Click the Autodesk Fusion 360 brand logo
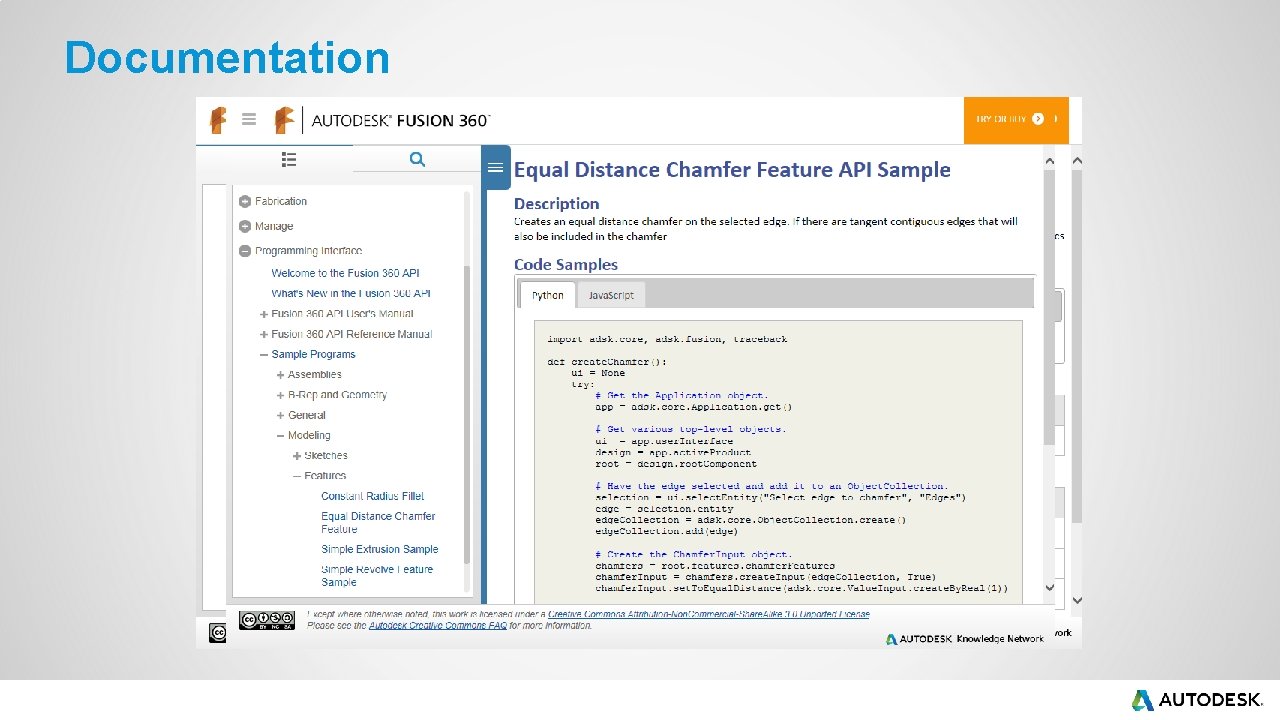Viewport: 1280px width, 720px height. coord(384,120)
